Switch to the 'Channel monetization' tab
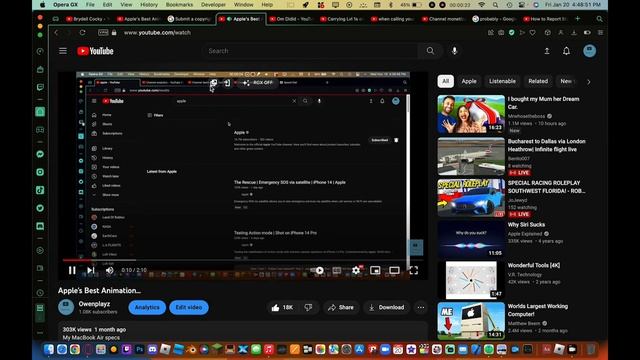Screen dimensions: 640x360 [x=445, y=19]
